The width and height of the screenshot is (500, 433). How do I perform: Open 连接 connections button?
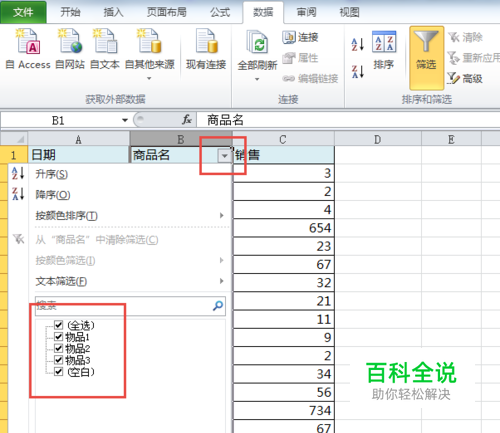point(300,37)
